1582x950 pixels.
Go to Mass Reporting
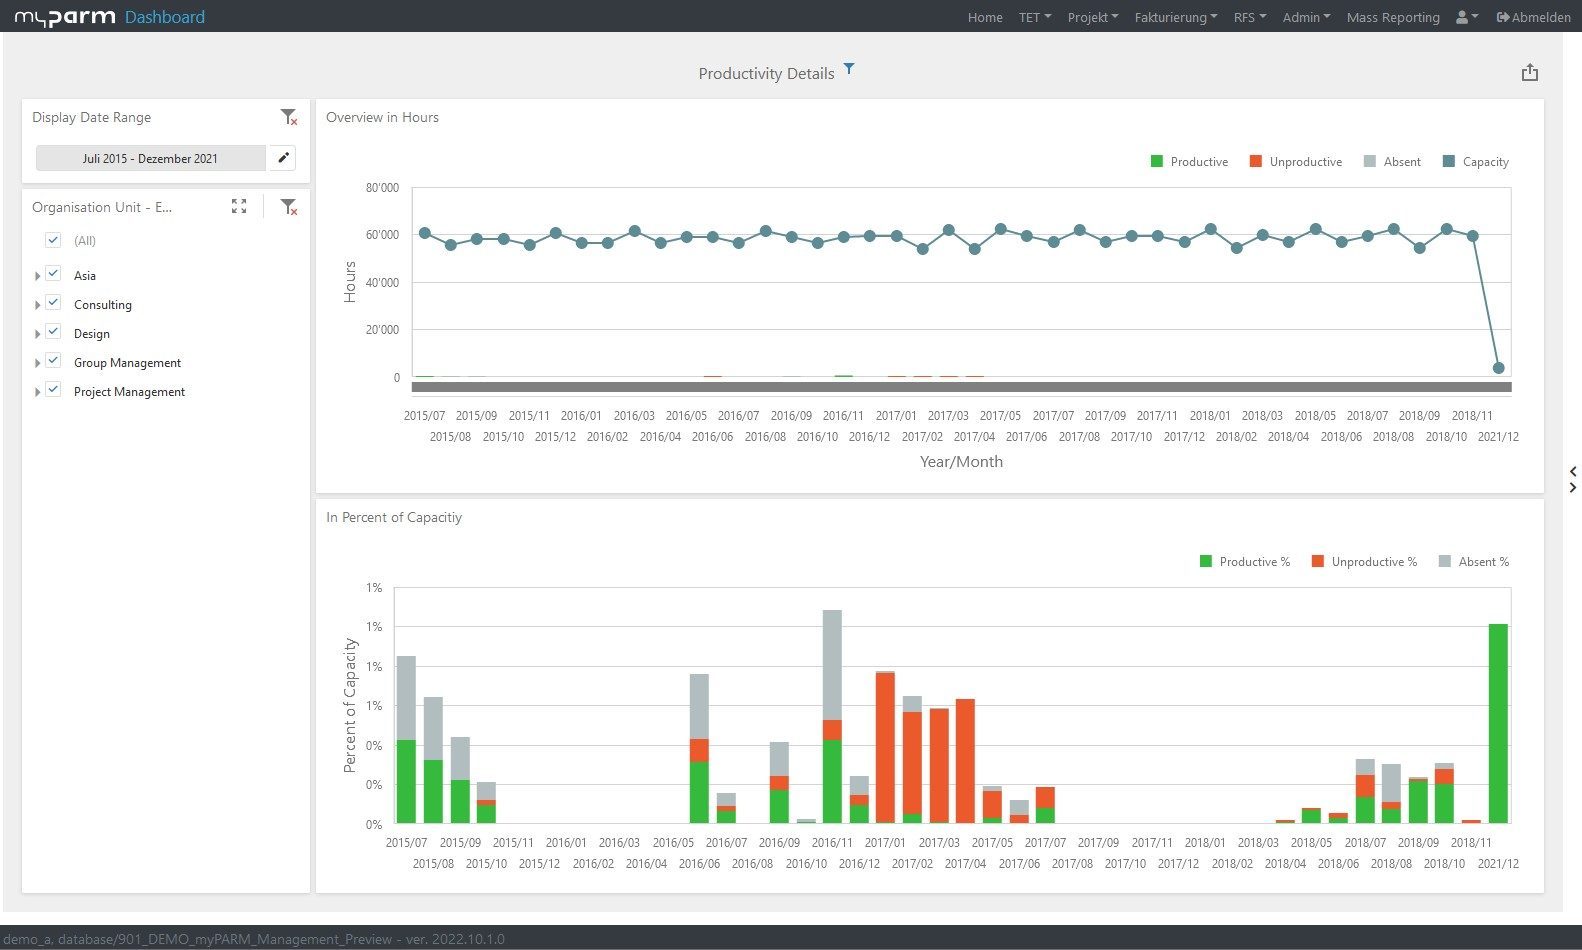pyautogui.click(x=1393, y=17)
